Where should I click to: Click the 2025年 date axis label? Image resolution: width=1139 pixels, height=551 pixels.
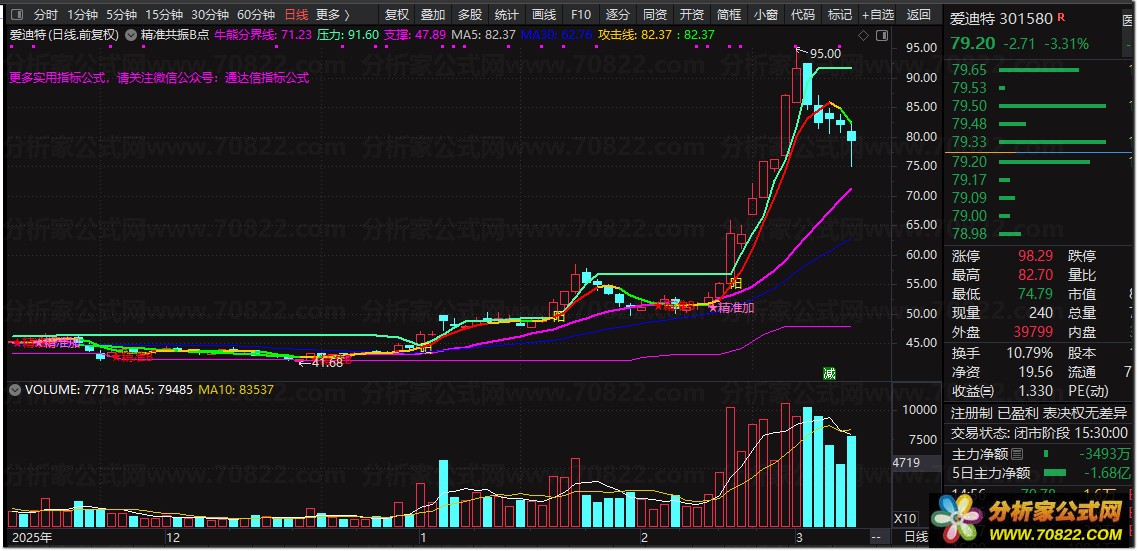[33, 537]
